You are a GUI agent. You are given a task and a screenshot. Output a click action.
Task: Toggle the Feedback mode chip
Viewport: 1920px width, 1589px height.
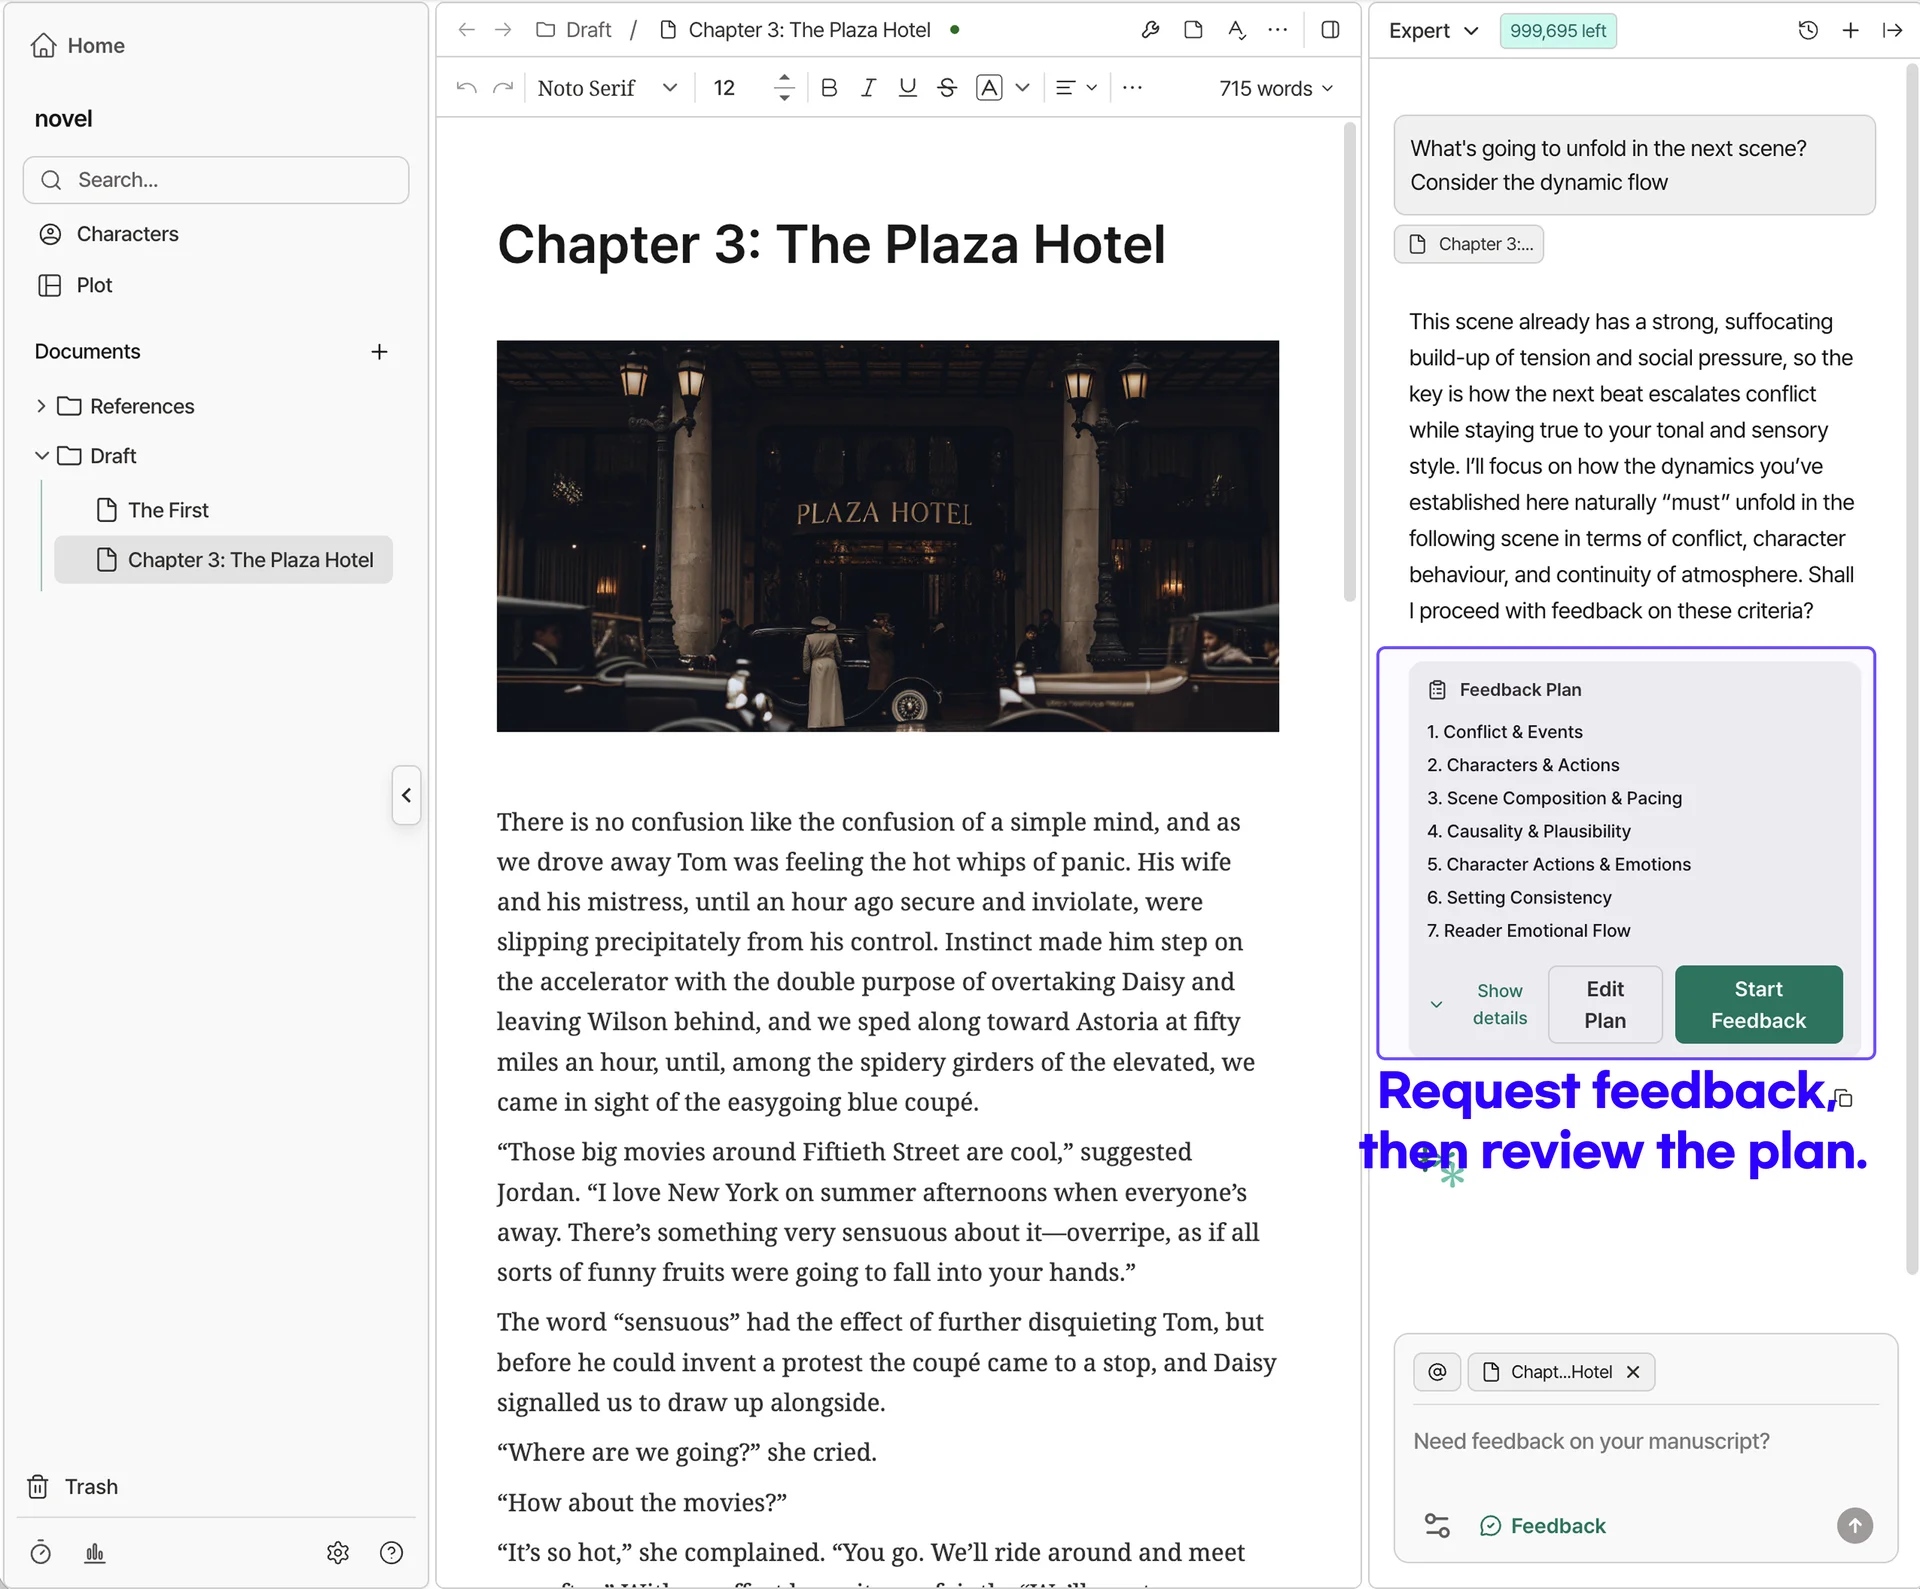(1543, 1525)
